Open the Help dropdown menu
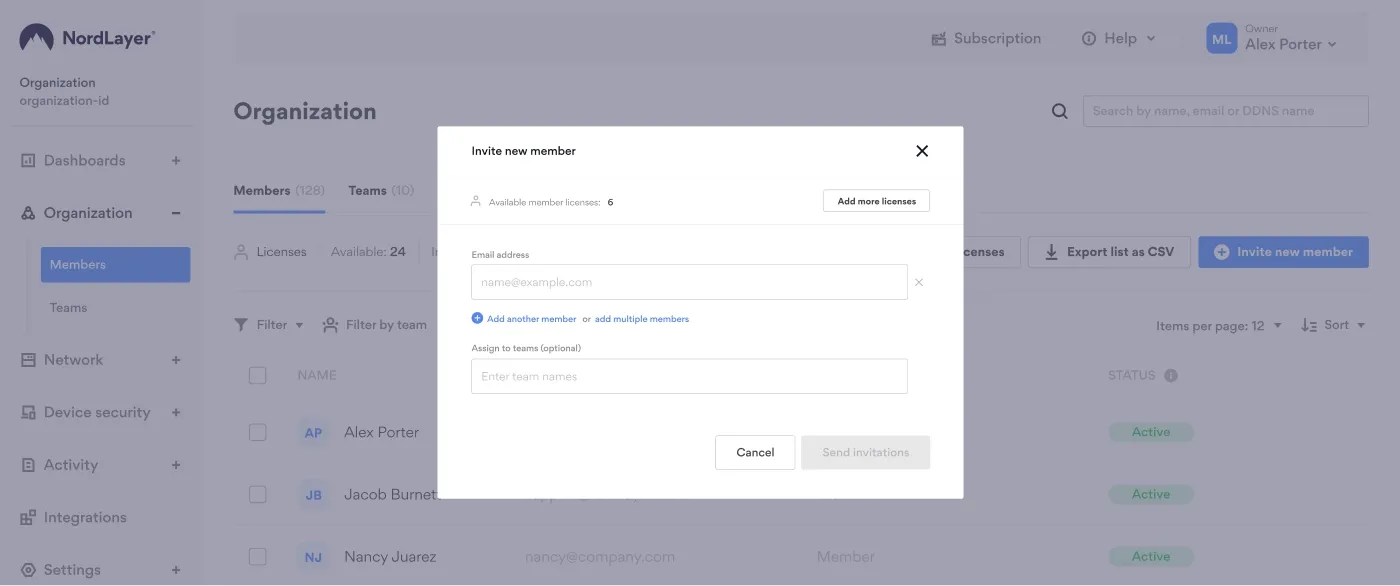Screen dimensions: 1400x586 [1119, 39]
